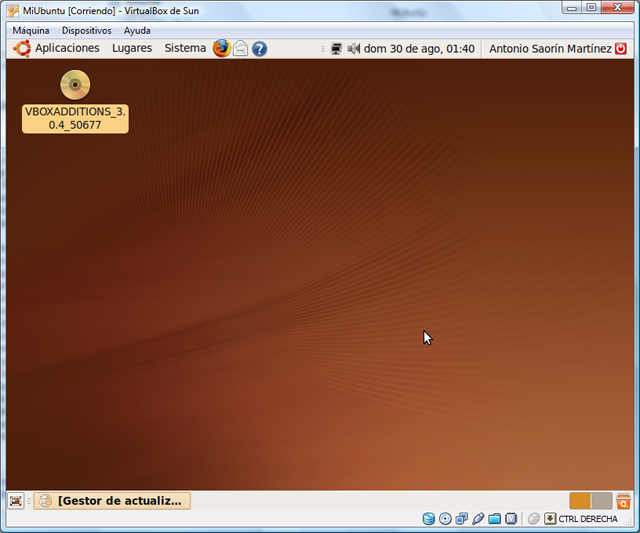Open the Trash icon in bottom panel
This screenshot has width=640, height=533.
tap(623, 501)
